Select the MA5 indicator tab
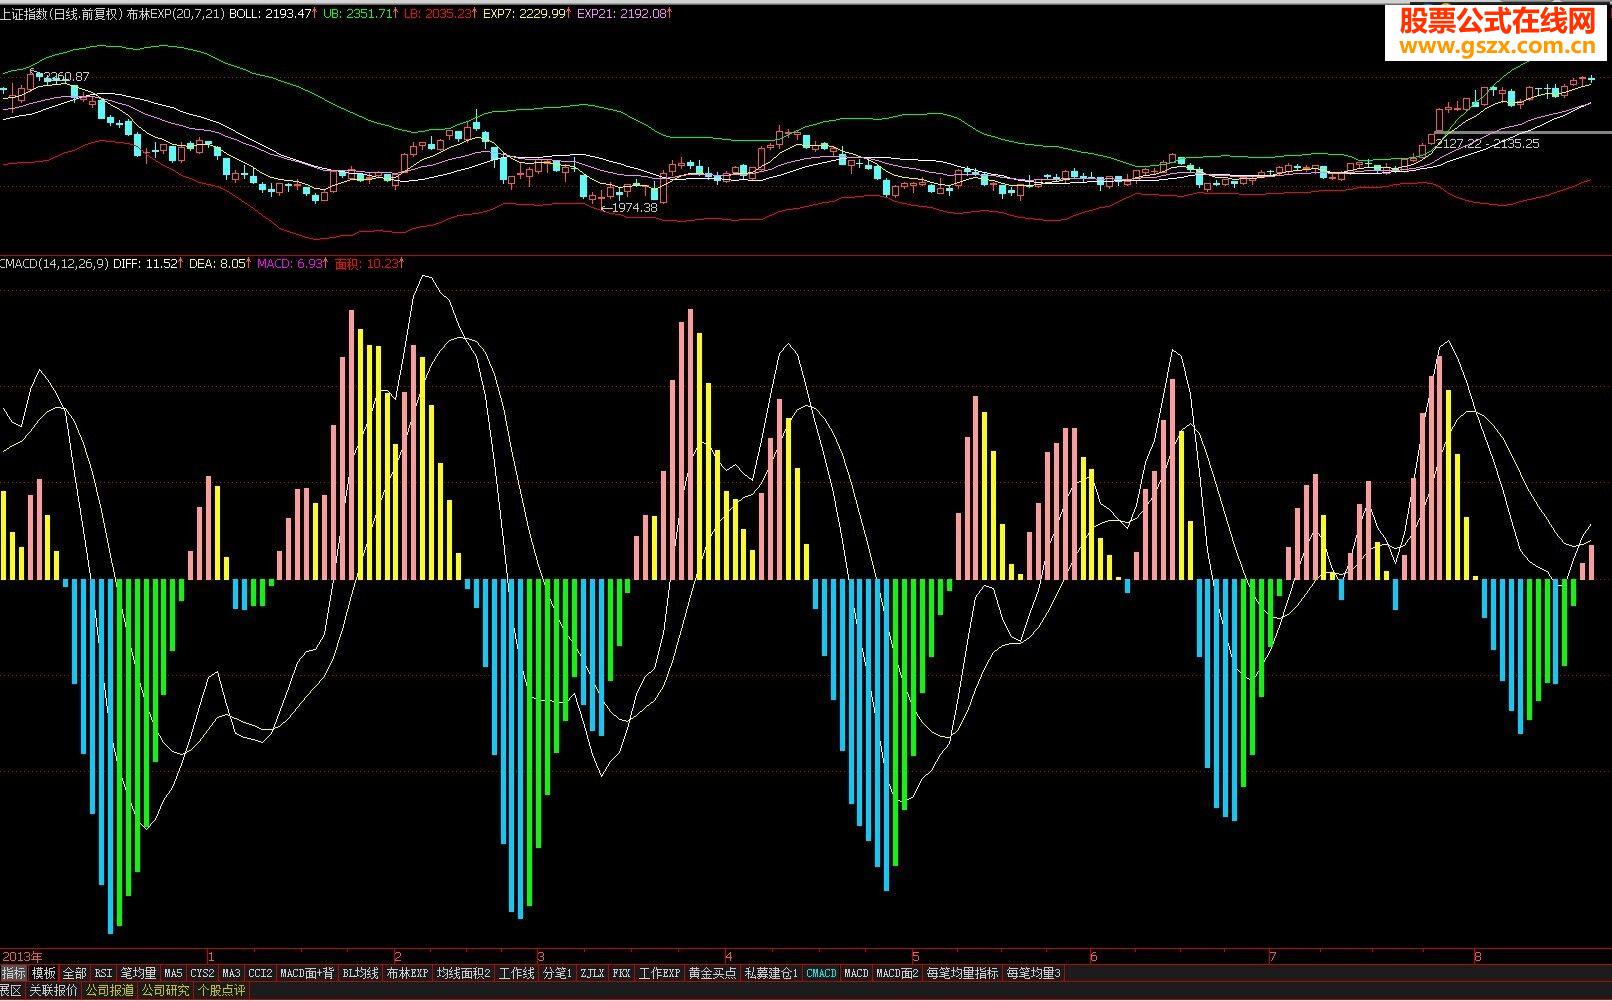This screenshot has height=1001, width=1612. pos(174,973)
